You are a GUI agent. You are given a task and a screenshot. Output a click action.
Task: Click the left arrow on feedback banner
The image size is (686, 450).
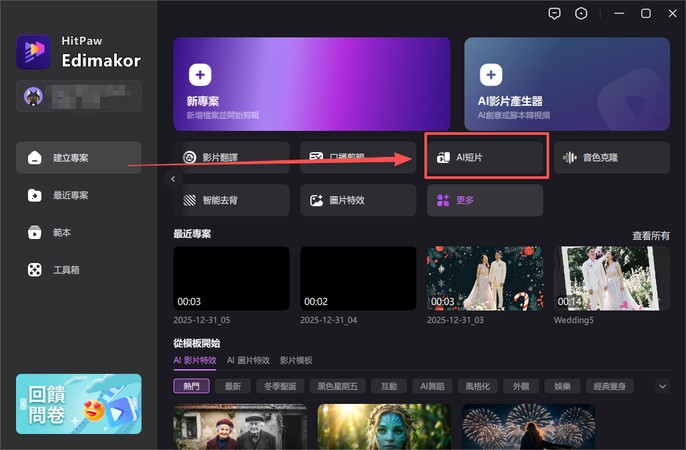(x=23, y=404)
